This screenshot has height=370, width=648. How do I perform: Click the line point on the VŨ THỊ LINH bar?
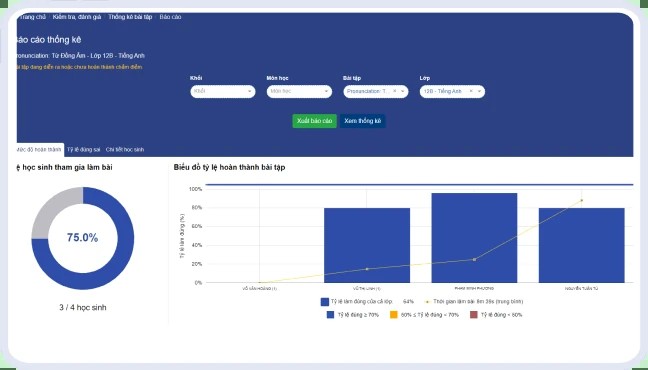click(367, 269)
